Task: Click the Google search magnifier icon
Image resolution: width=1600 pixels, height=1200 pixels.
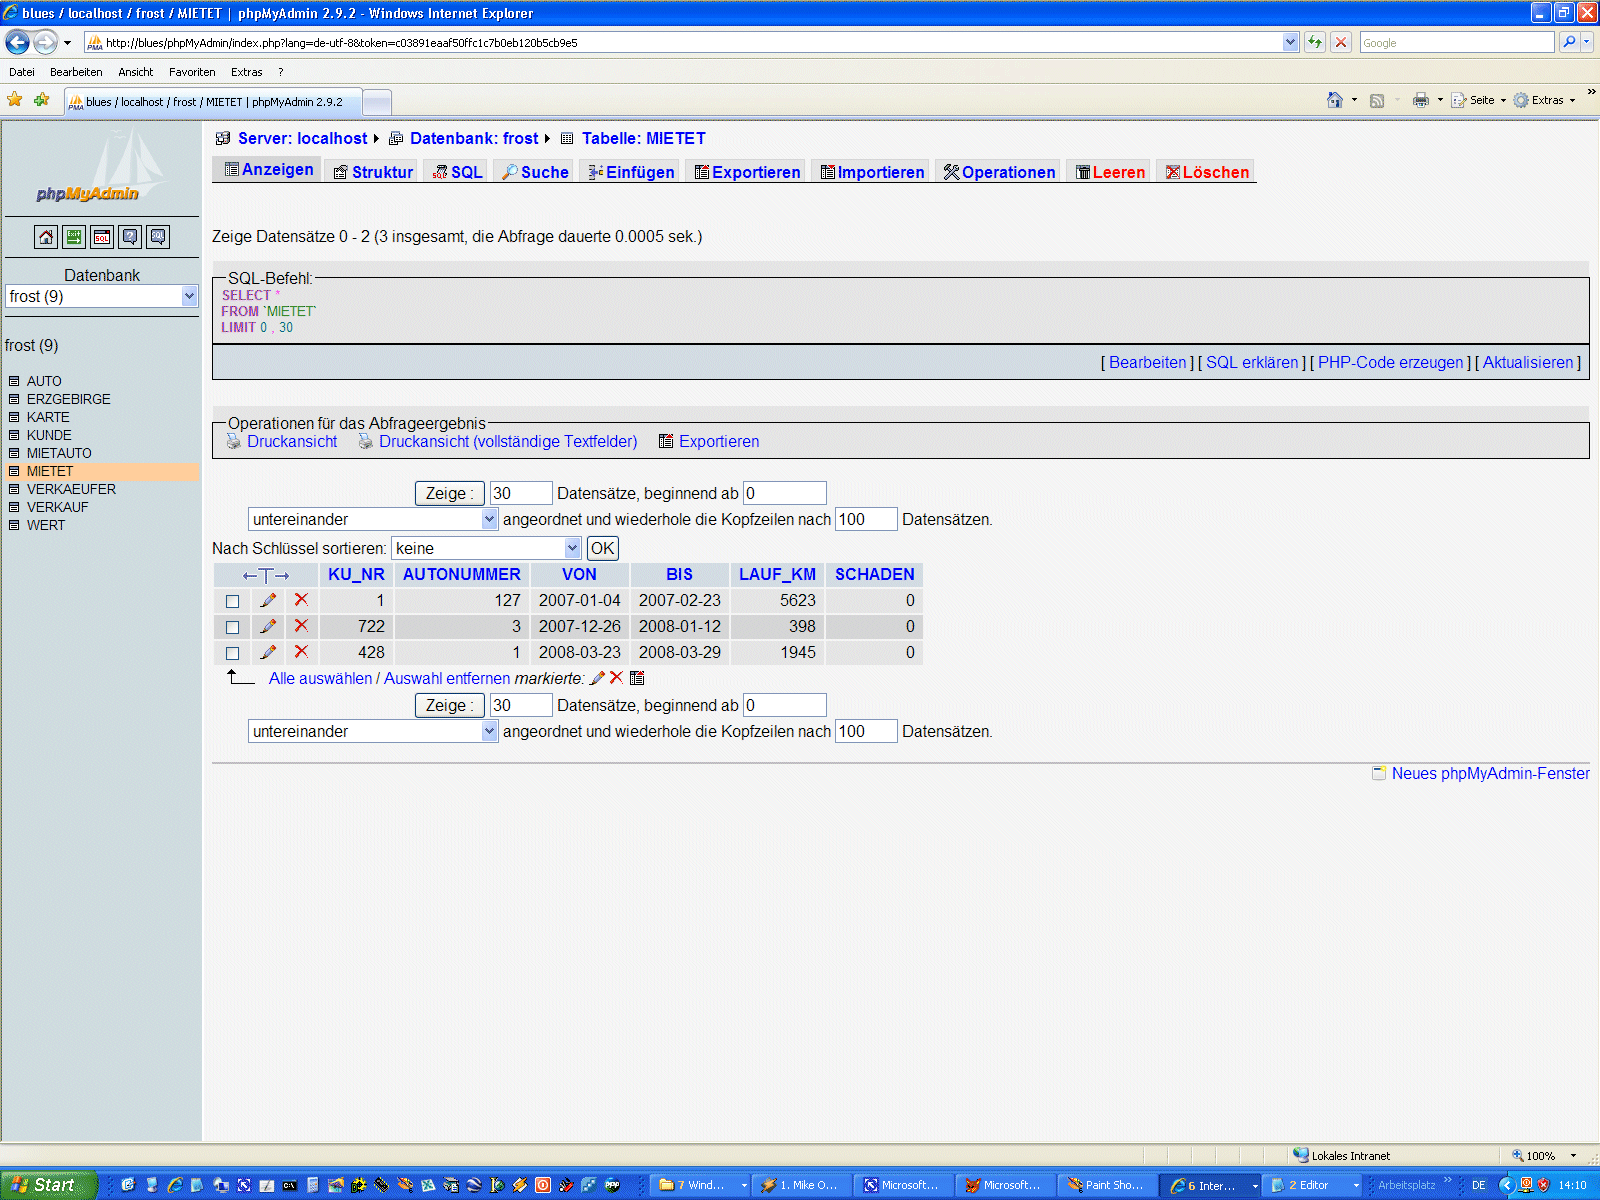Action: tap(1569, 42)
